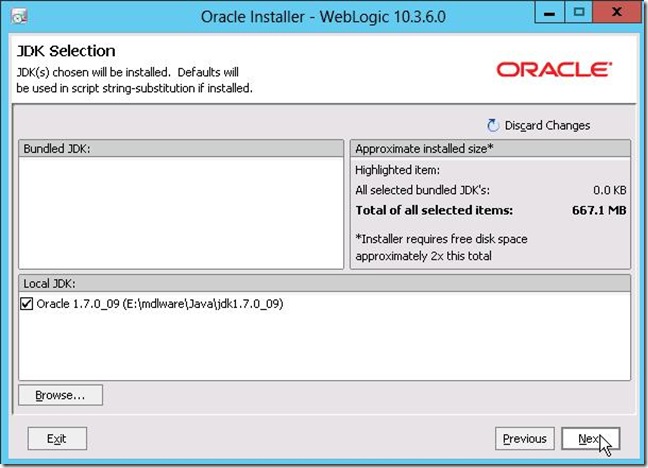Click the 667.1 MB total value

pyautogui.click(x=599, y=210)
